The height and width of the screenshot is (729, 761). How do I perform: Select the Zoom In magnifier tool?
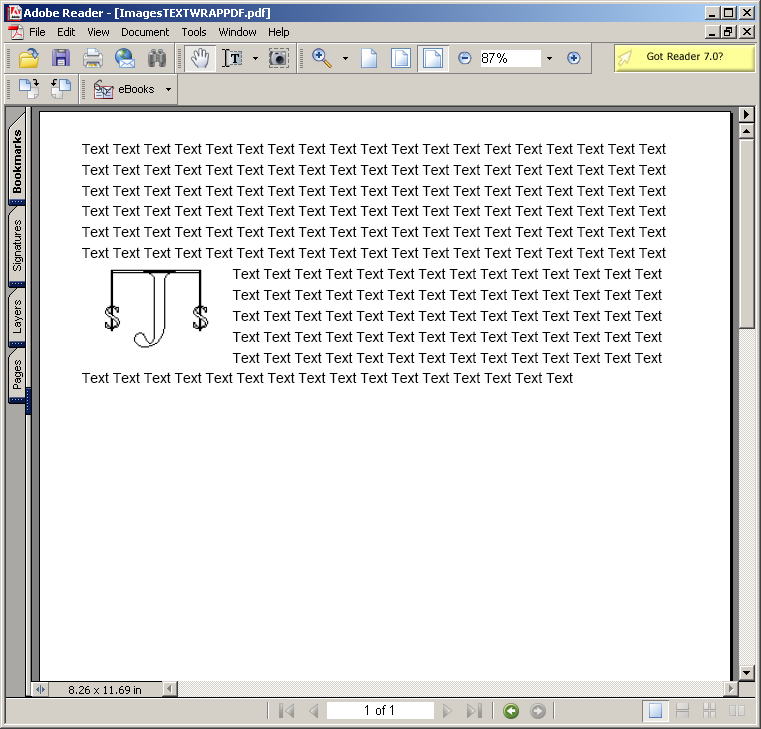click(321, 58)
